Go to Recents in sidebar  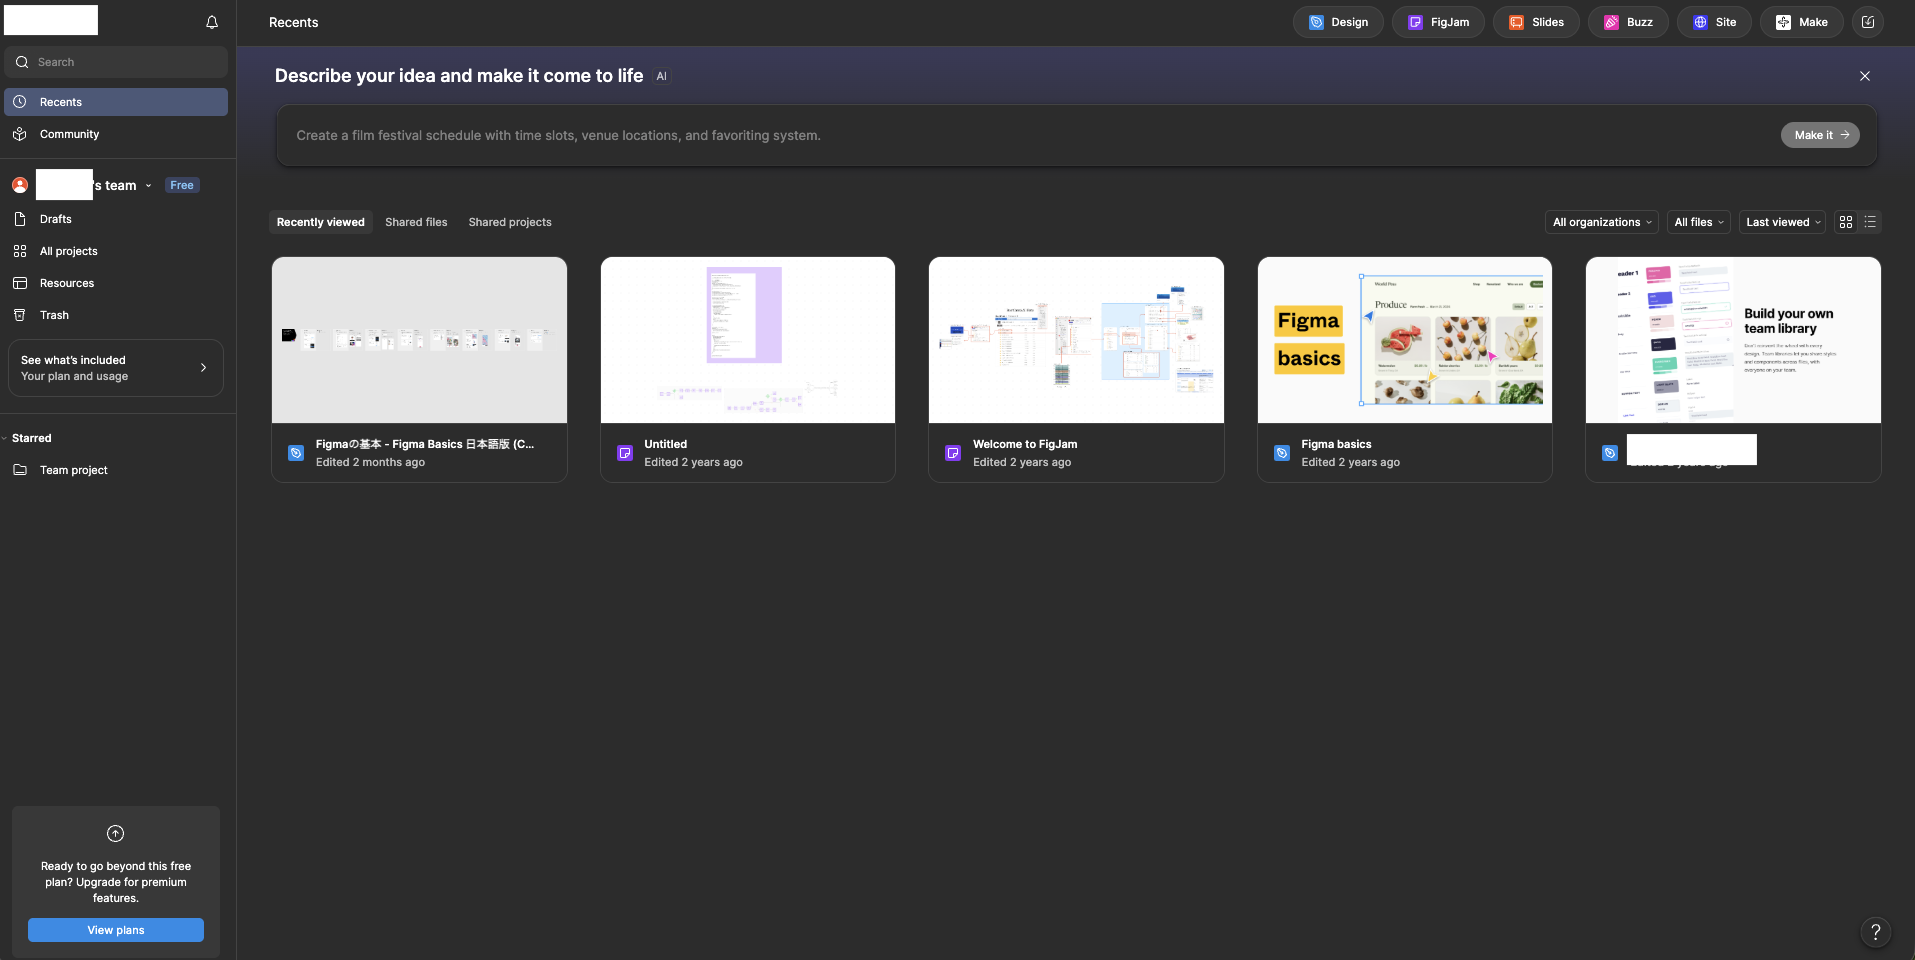tap(116, 102)
